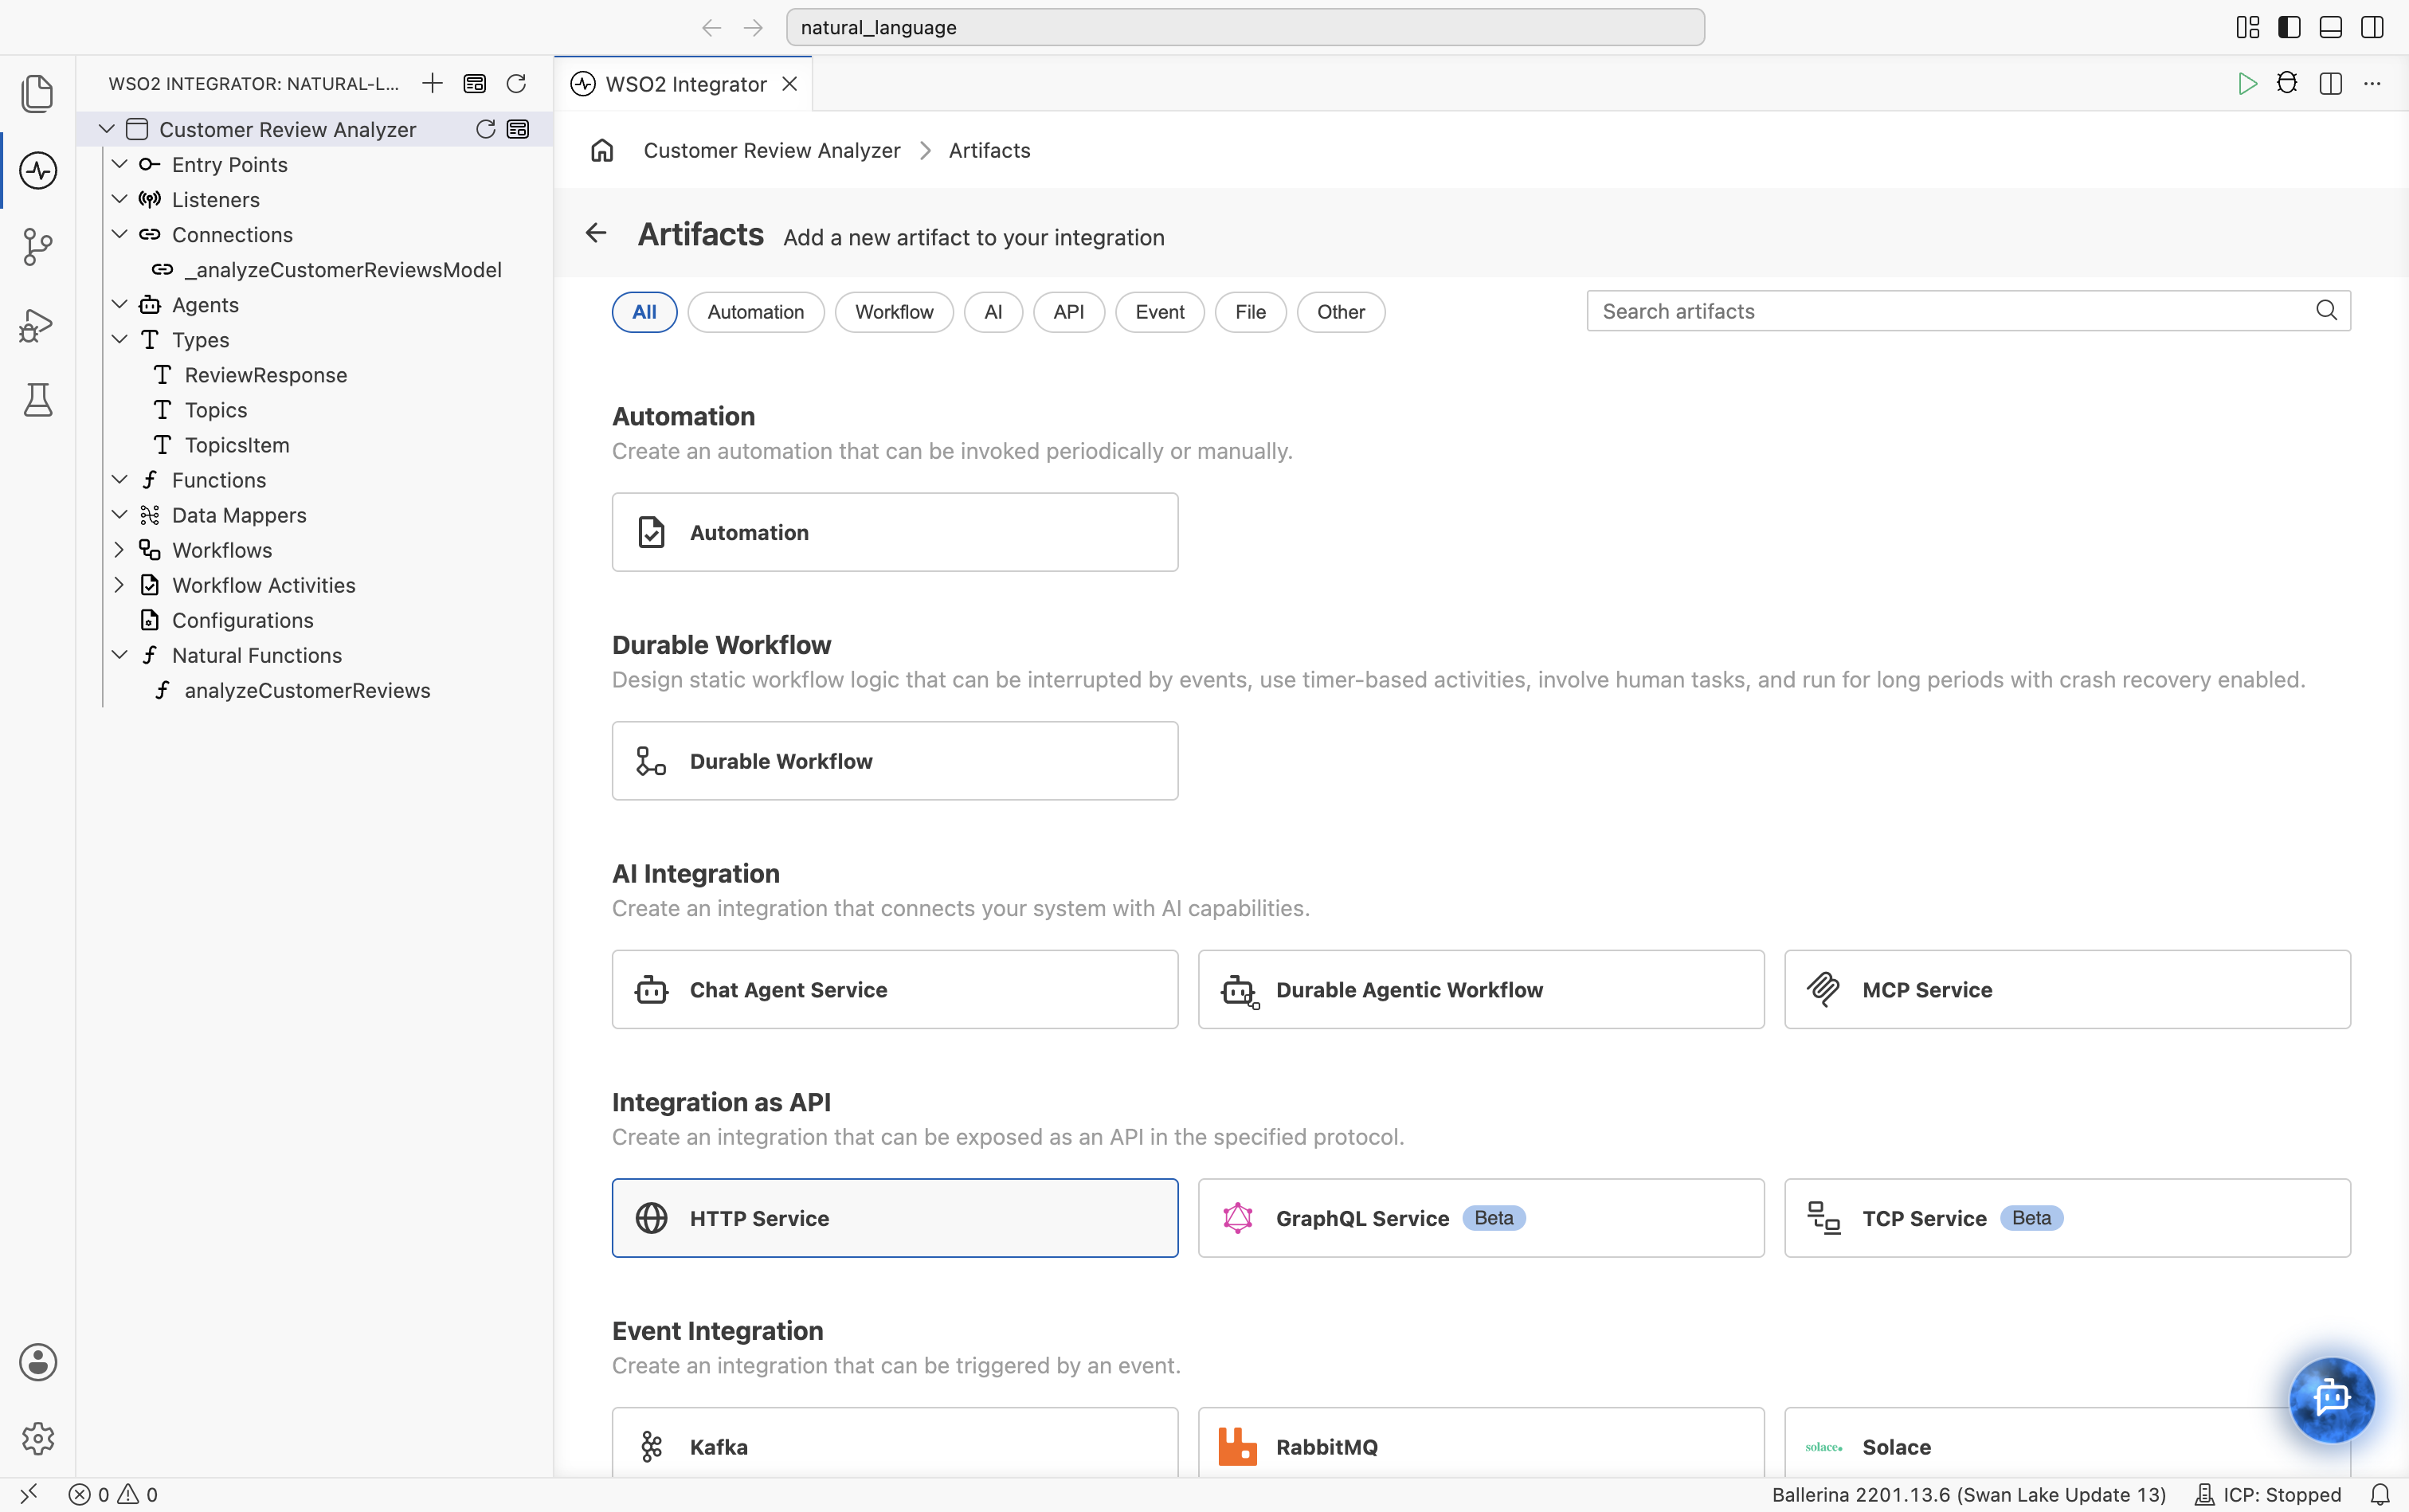
Task: Create a Chat Agent Service artifact
Action: tap(895, 989)
